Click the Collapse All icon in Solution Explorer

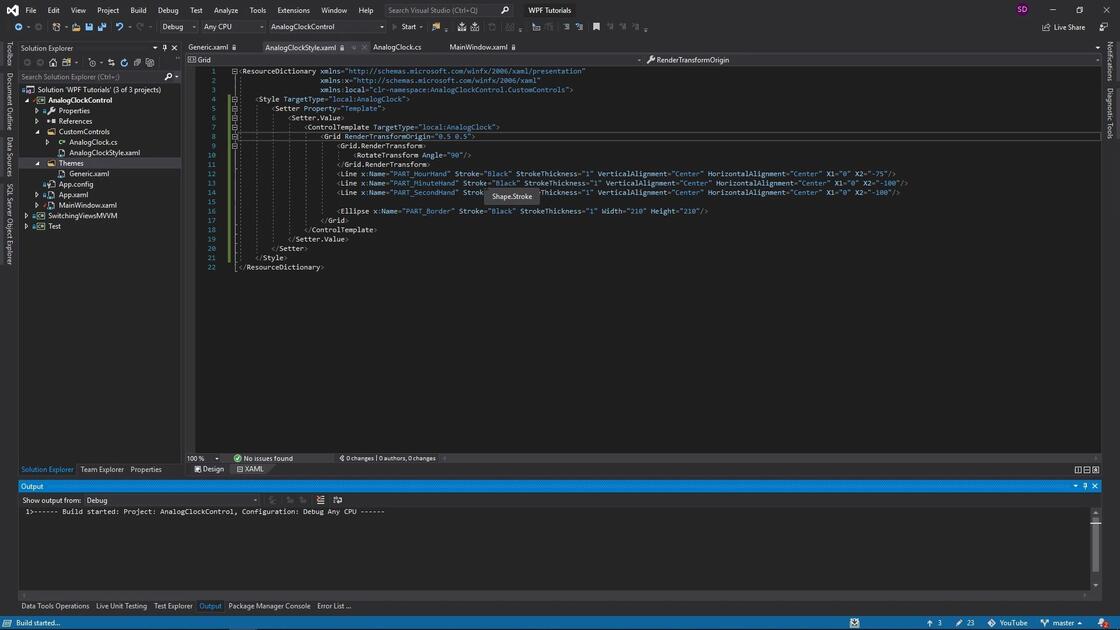pyautogui.click(x=136, y=63)
